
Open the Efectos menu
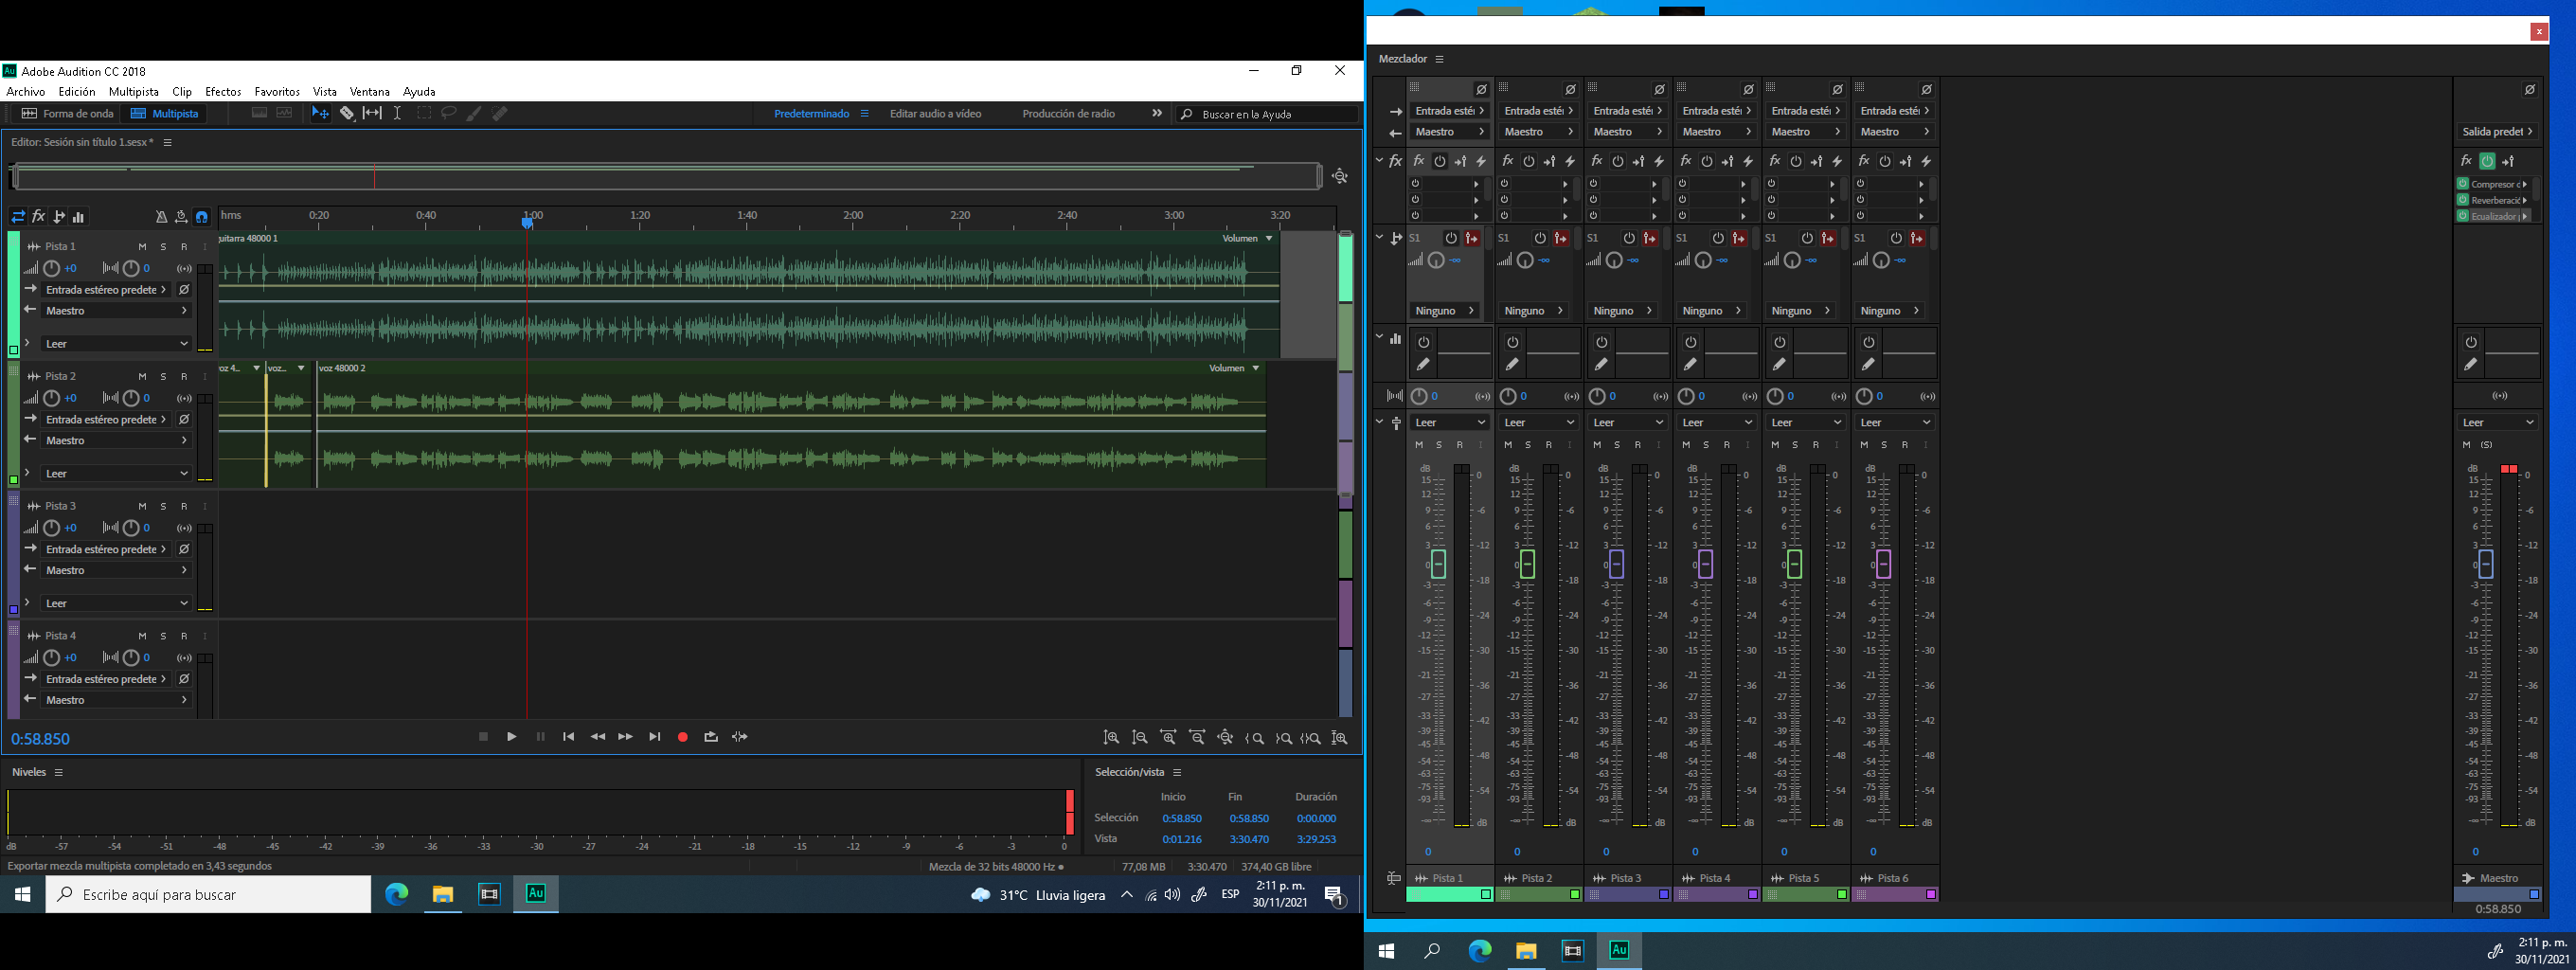pyautogui.click(x=223, y=92)
